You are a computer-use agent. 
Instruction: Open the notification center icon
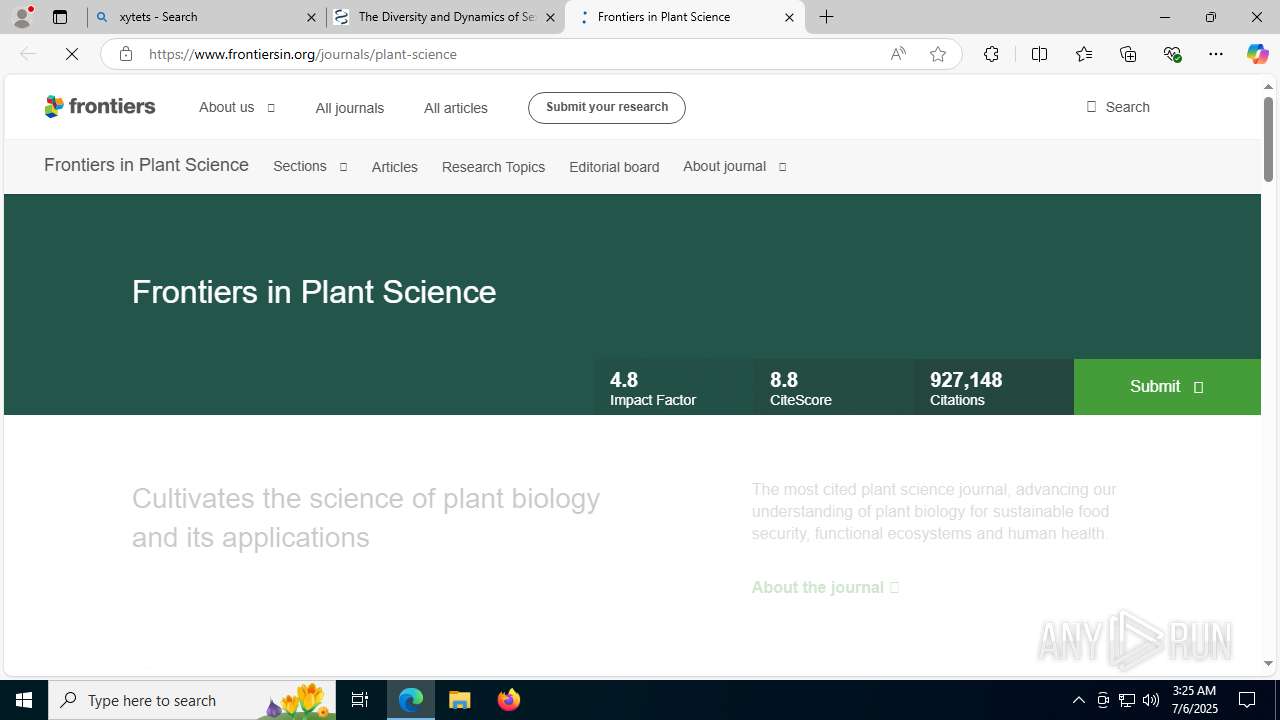click(1248, 700)
